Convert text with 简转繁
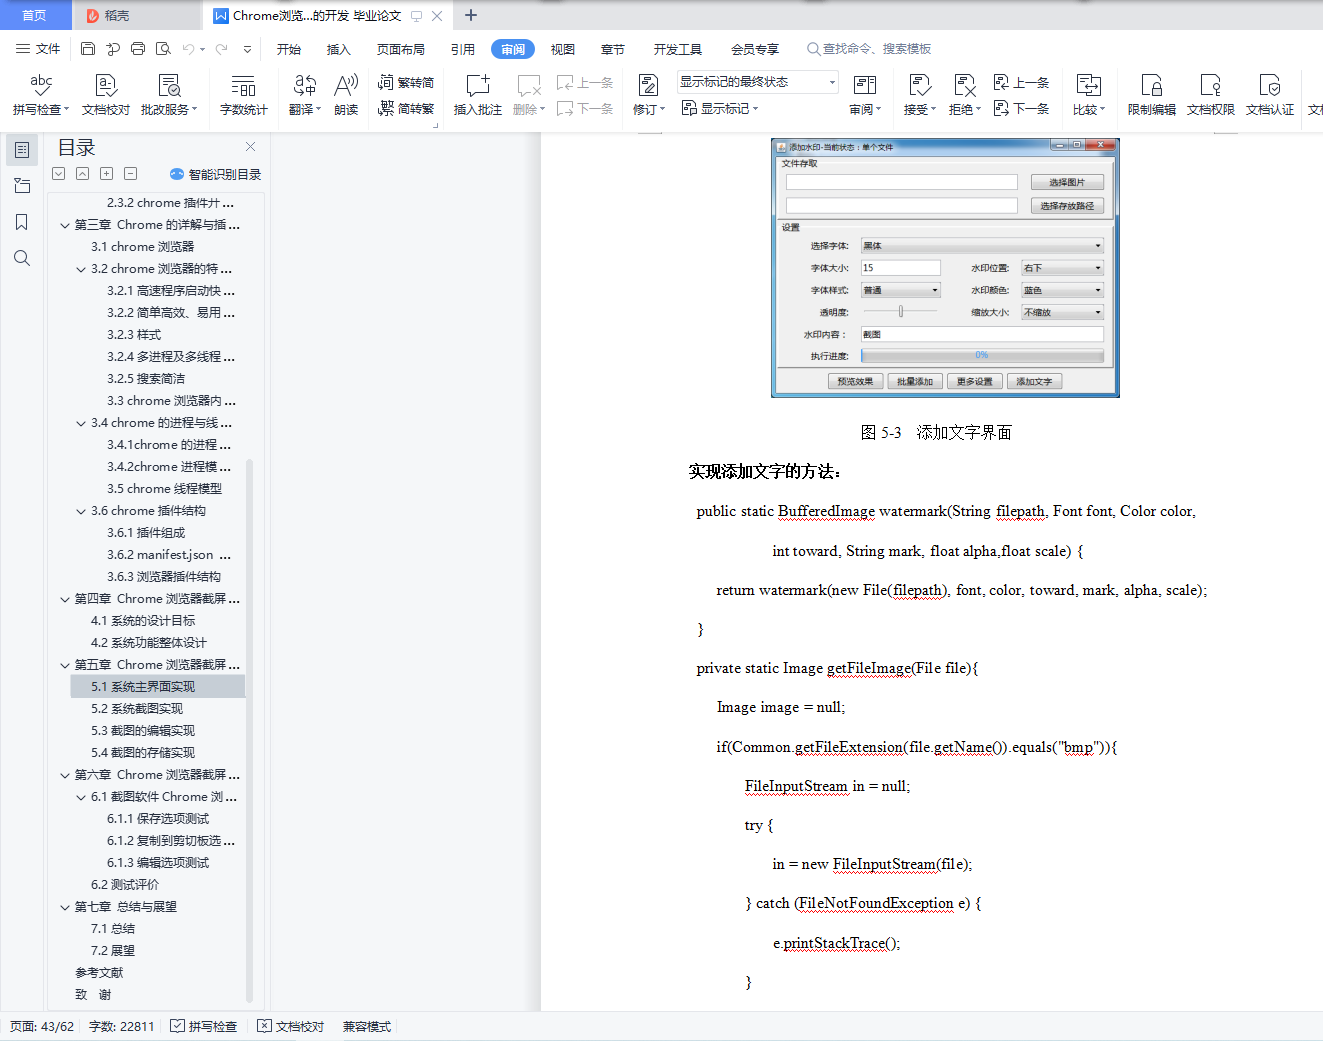The height and width of the screenshot is (1041, 1323). (x=406, y=108)
